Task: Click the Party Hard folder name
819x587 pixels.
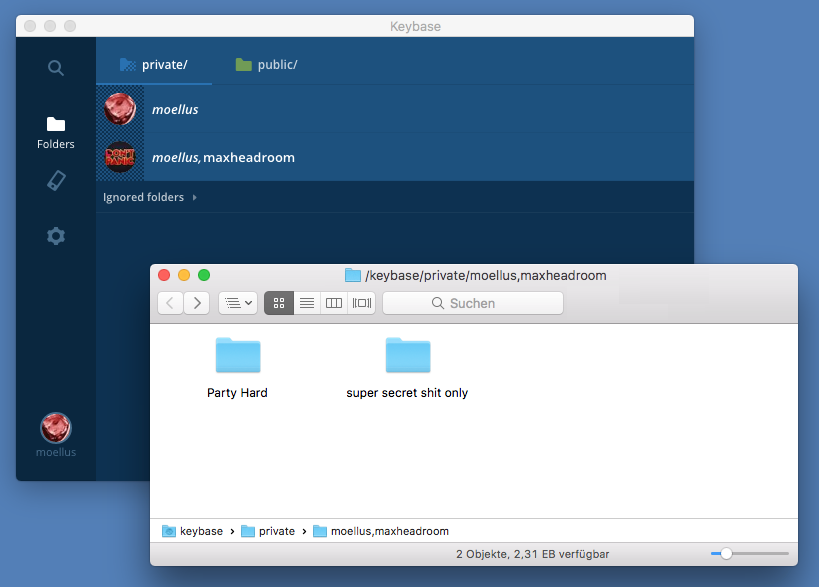Action: (x=237, y=393)
